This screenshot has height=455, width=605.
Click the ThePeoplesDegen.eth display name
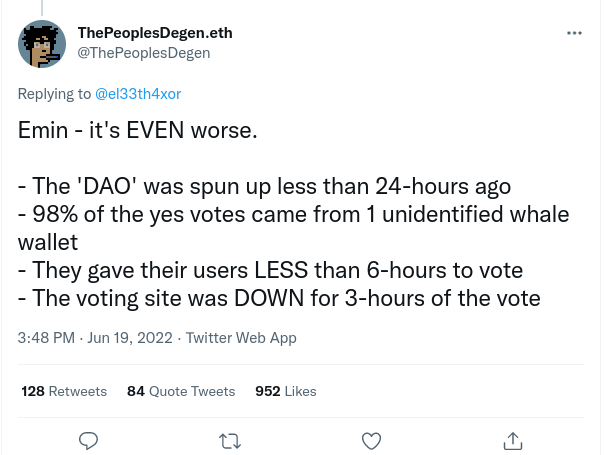pos(154,33)
